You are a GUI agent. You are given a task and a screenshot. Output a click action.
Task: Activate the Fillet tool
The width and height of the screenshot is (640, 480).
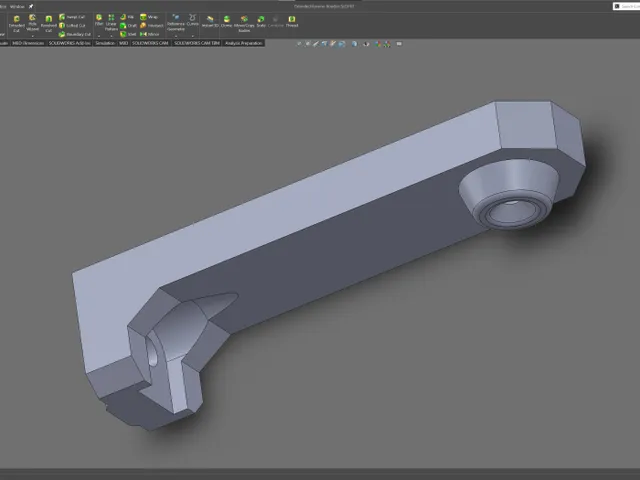99,20
